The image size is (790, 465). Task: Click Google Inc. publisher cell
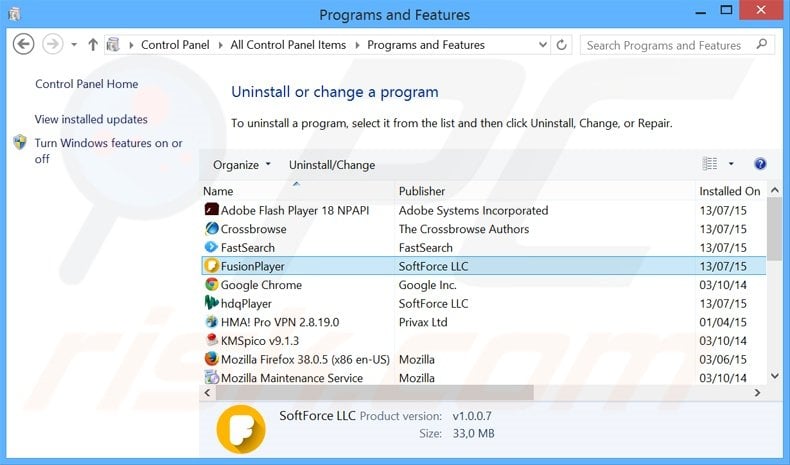tap(427, 285)
